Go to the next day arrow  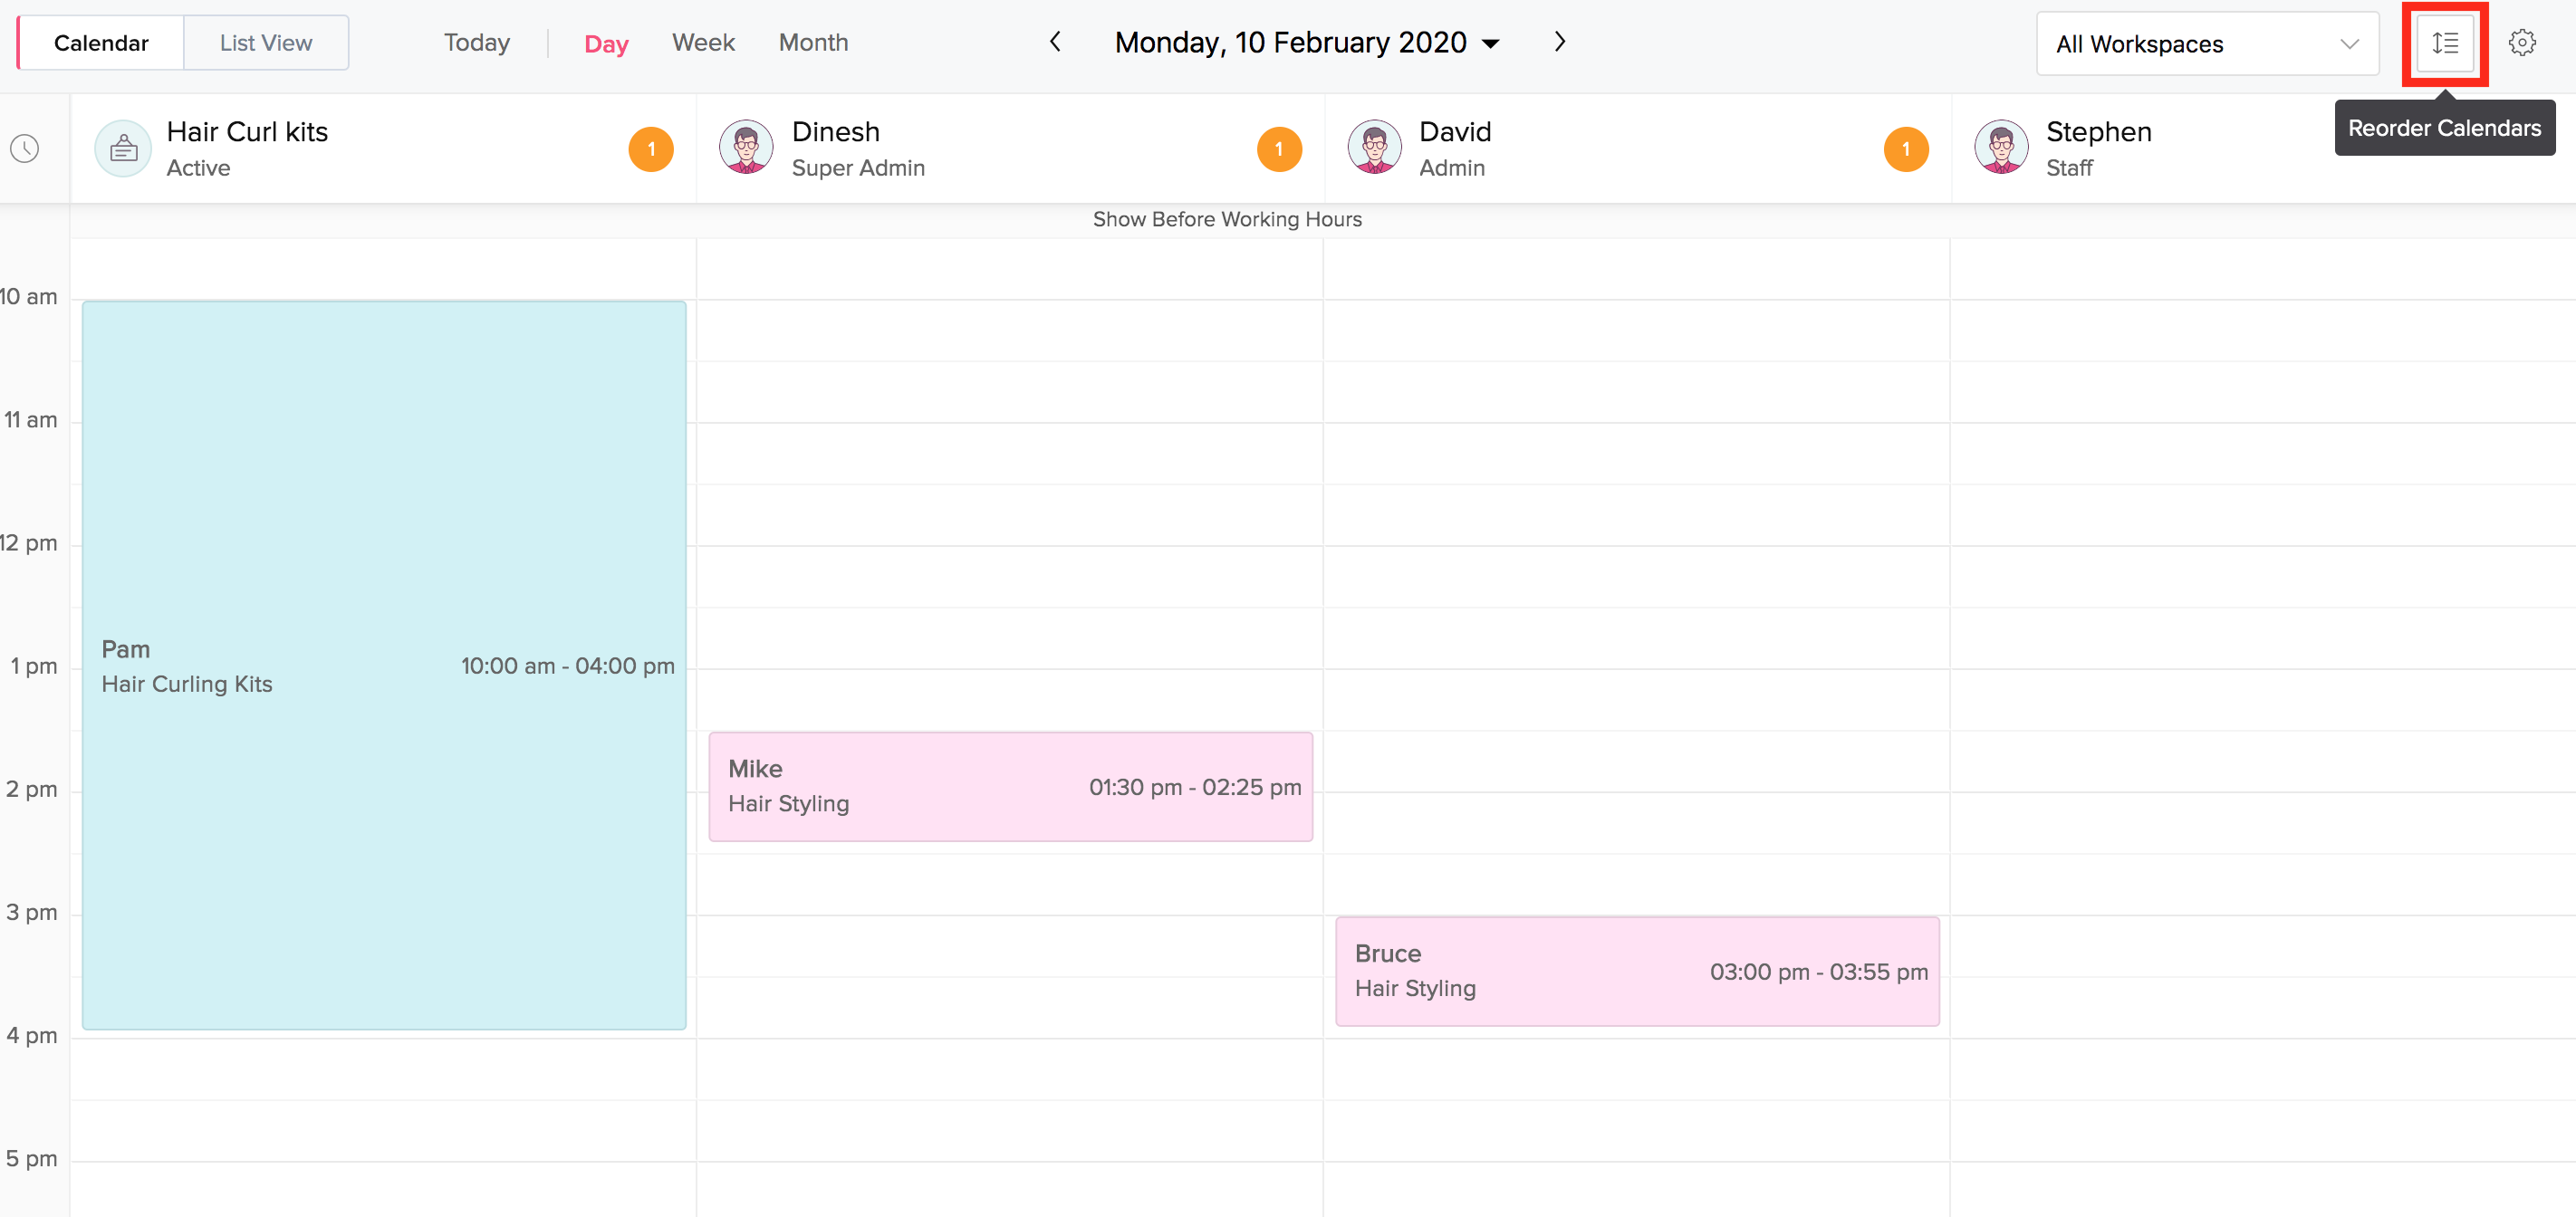[x=1559, y=42]
